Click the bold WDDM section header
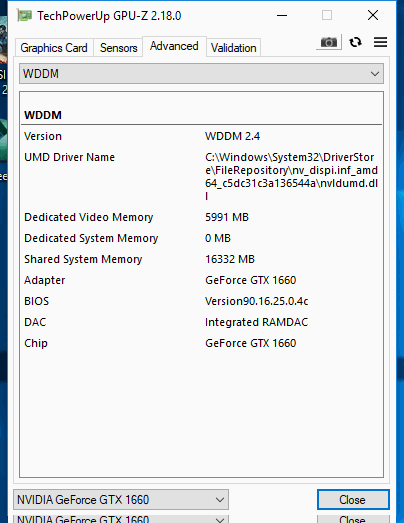 click(x=43, y=115)
